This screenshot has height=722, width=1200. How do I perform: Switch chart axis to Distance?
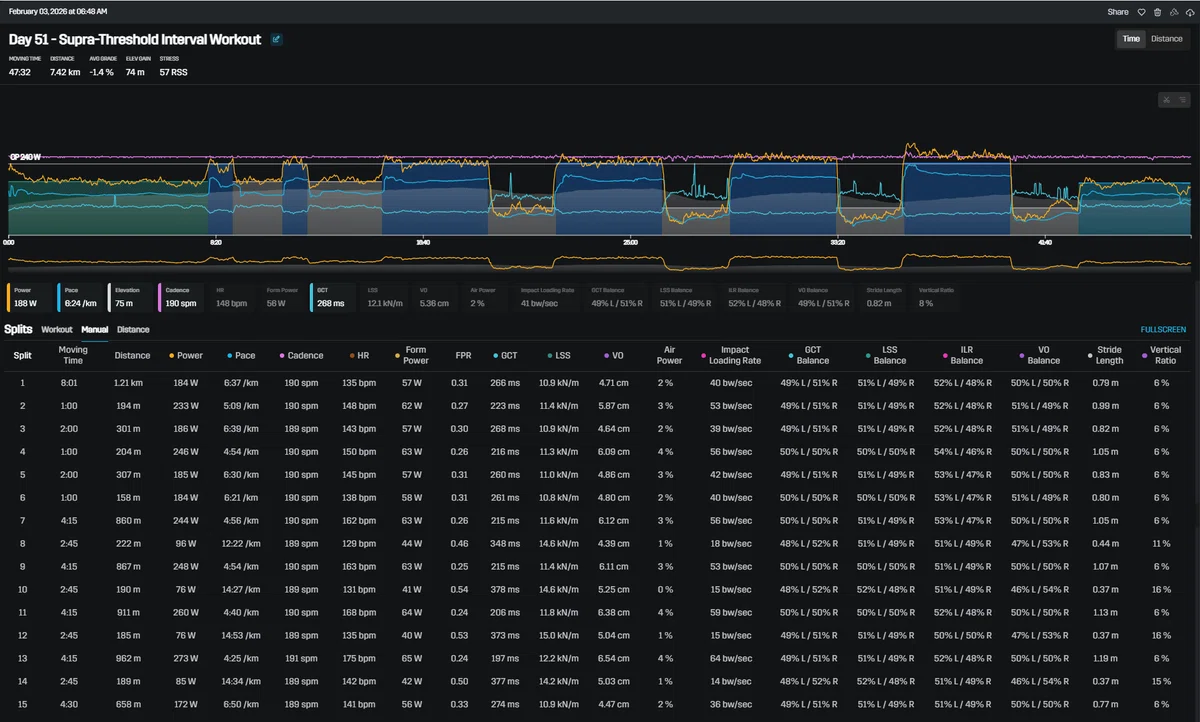coord(1166,39)
